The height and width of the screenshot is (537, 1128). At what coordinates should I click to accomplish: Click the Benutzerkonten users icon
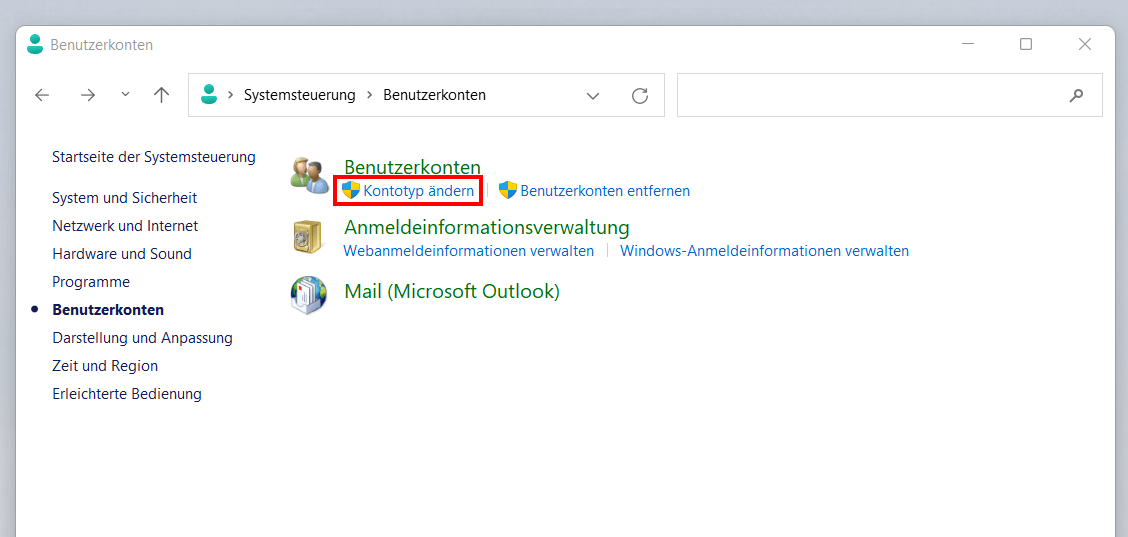(x=310, y=175)
